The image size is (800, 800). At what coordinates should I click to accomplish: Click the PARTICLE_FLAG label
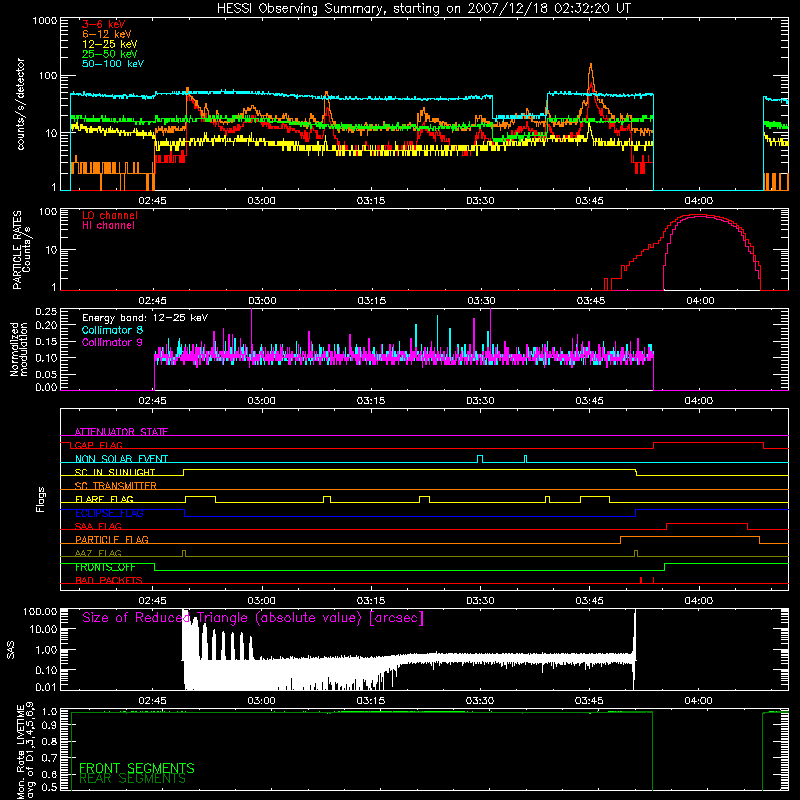pos(112,539)
